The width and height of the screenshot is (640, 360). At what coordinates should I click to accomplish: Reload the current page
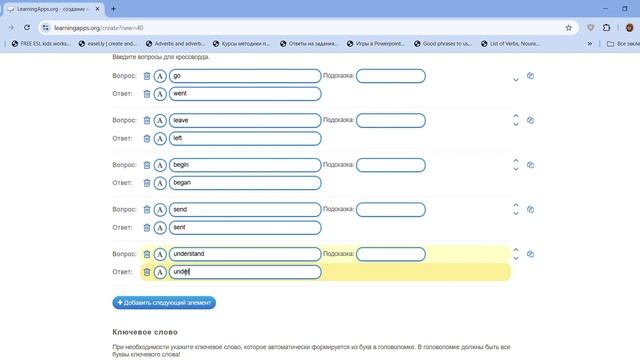pyautogui.click(x=27, y=28)
